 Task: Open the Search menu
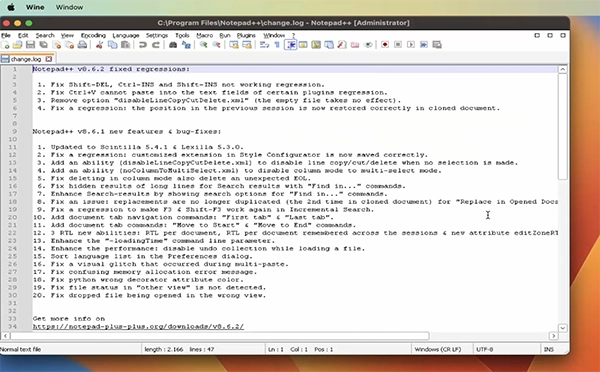[45, 36]
